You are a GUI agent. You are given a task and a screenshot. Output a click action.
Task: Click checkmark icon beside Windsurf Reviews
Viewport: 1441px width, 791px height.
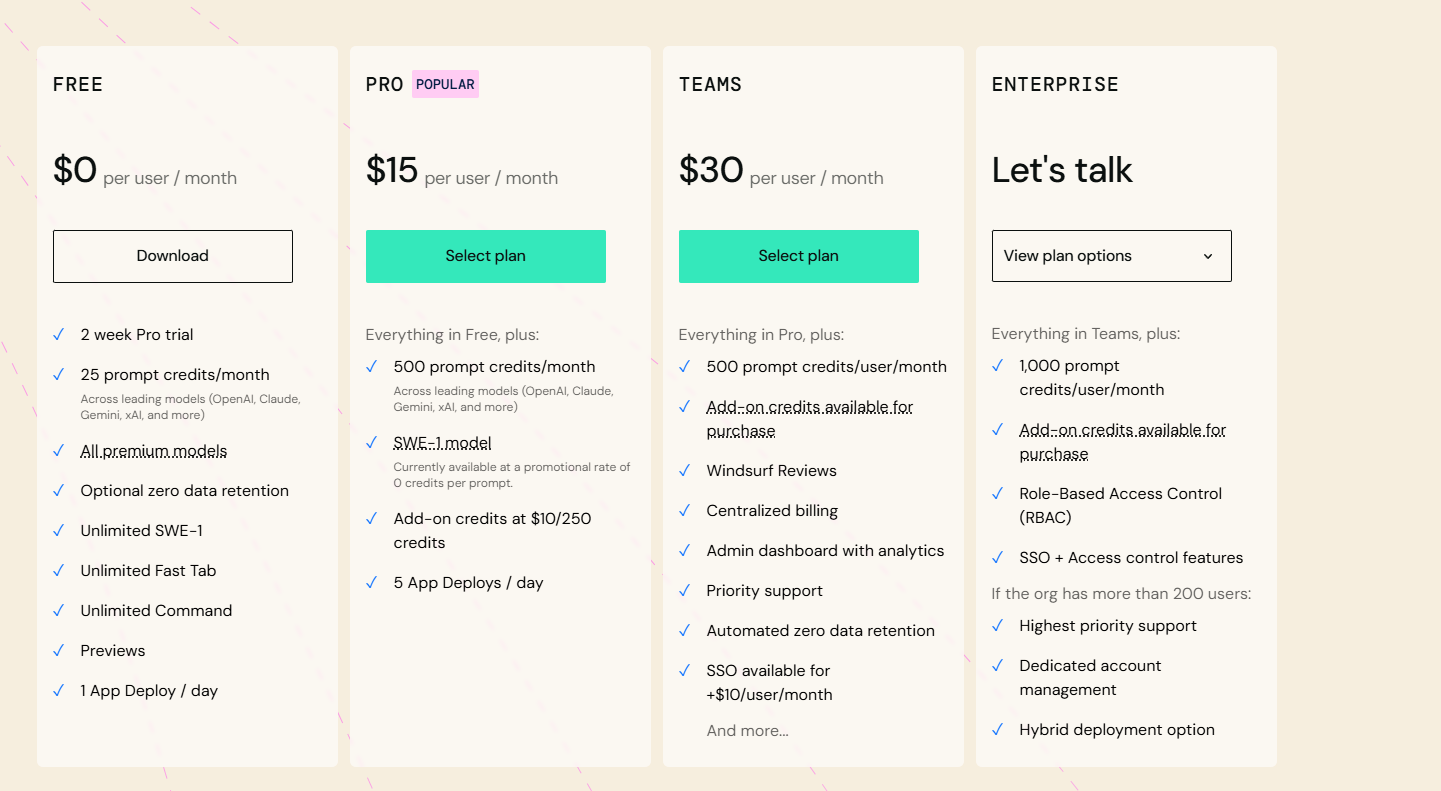(685, 470)
